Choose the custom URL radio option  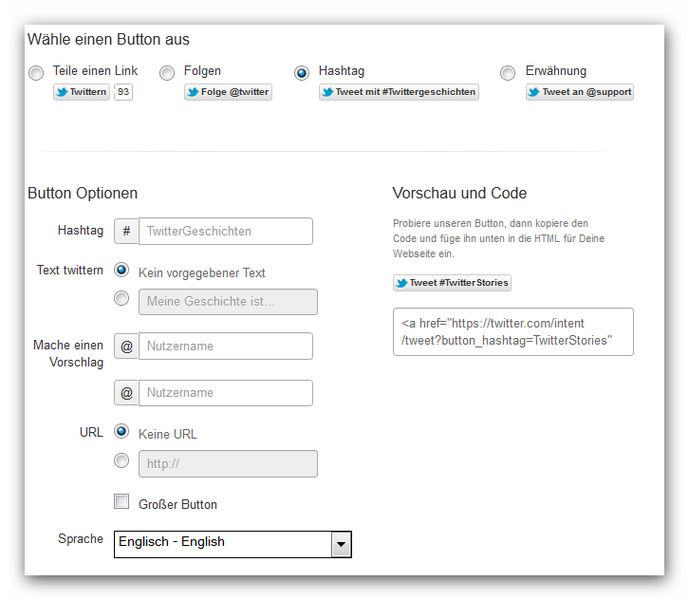[121, 461]
